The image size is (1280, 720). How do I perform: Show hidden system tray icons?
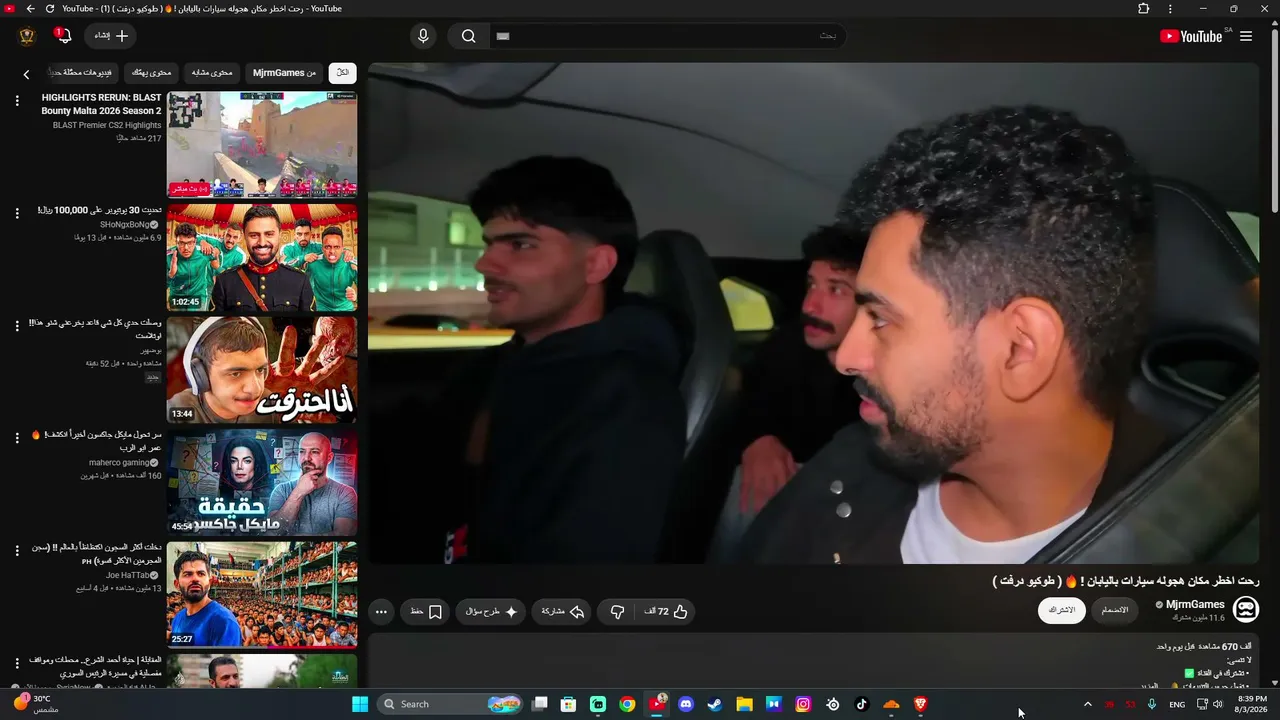(x=1088, y=704)
